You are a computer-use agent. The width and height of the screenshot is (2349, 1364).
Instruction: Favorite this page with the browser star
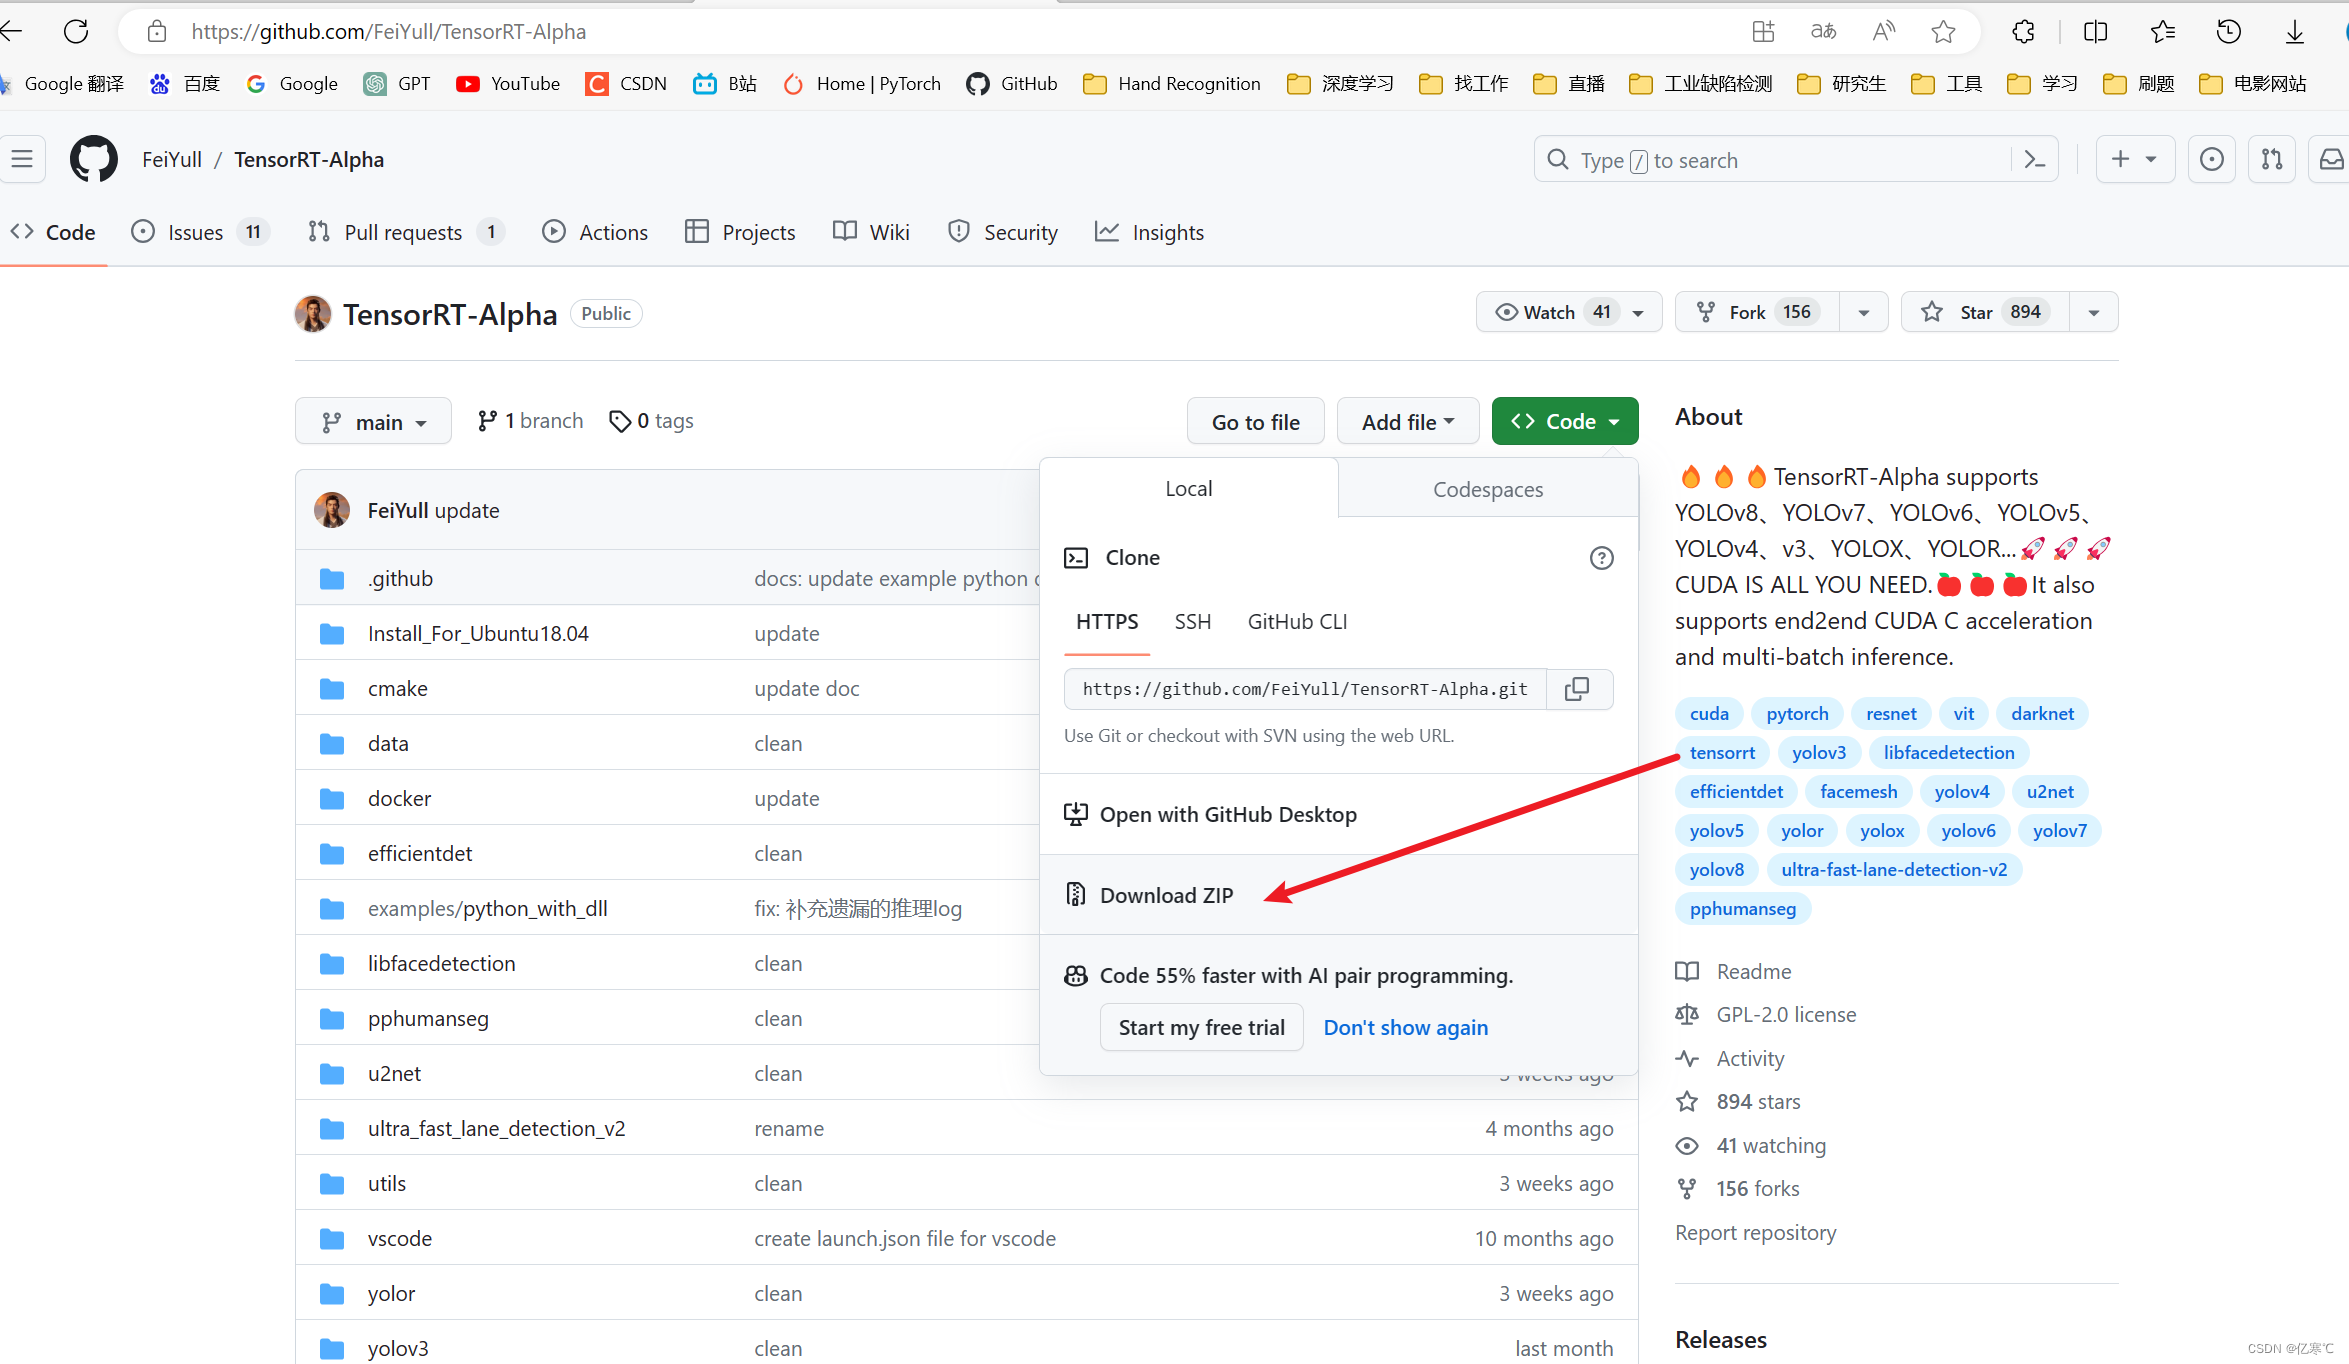coord(1943,32)
